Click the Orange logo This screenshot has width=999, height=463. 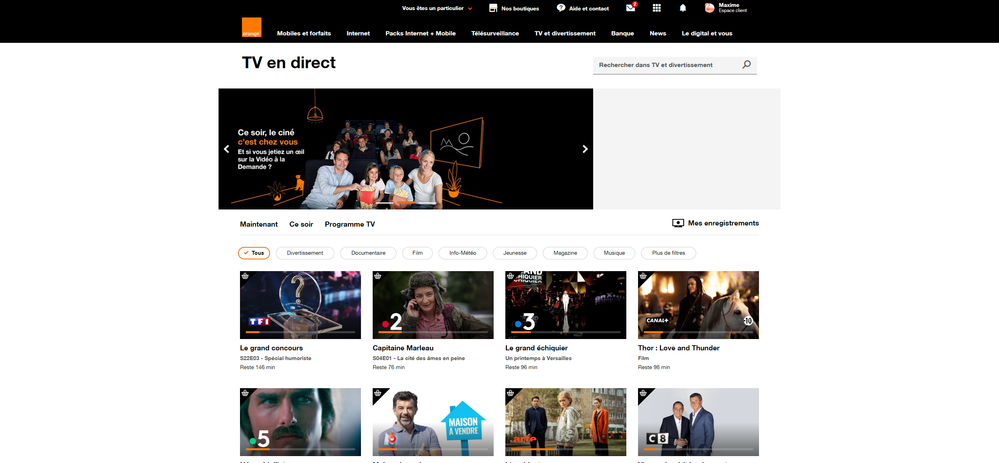(251, 28)
